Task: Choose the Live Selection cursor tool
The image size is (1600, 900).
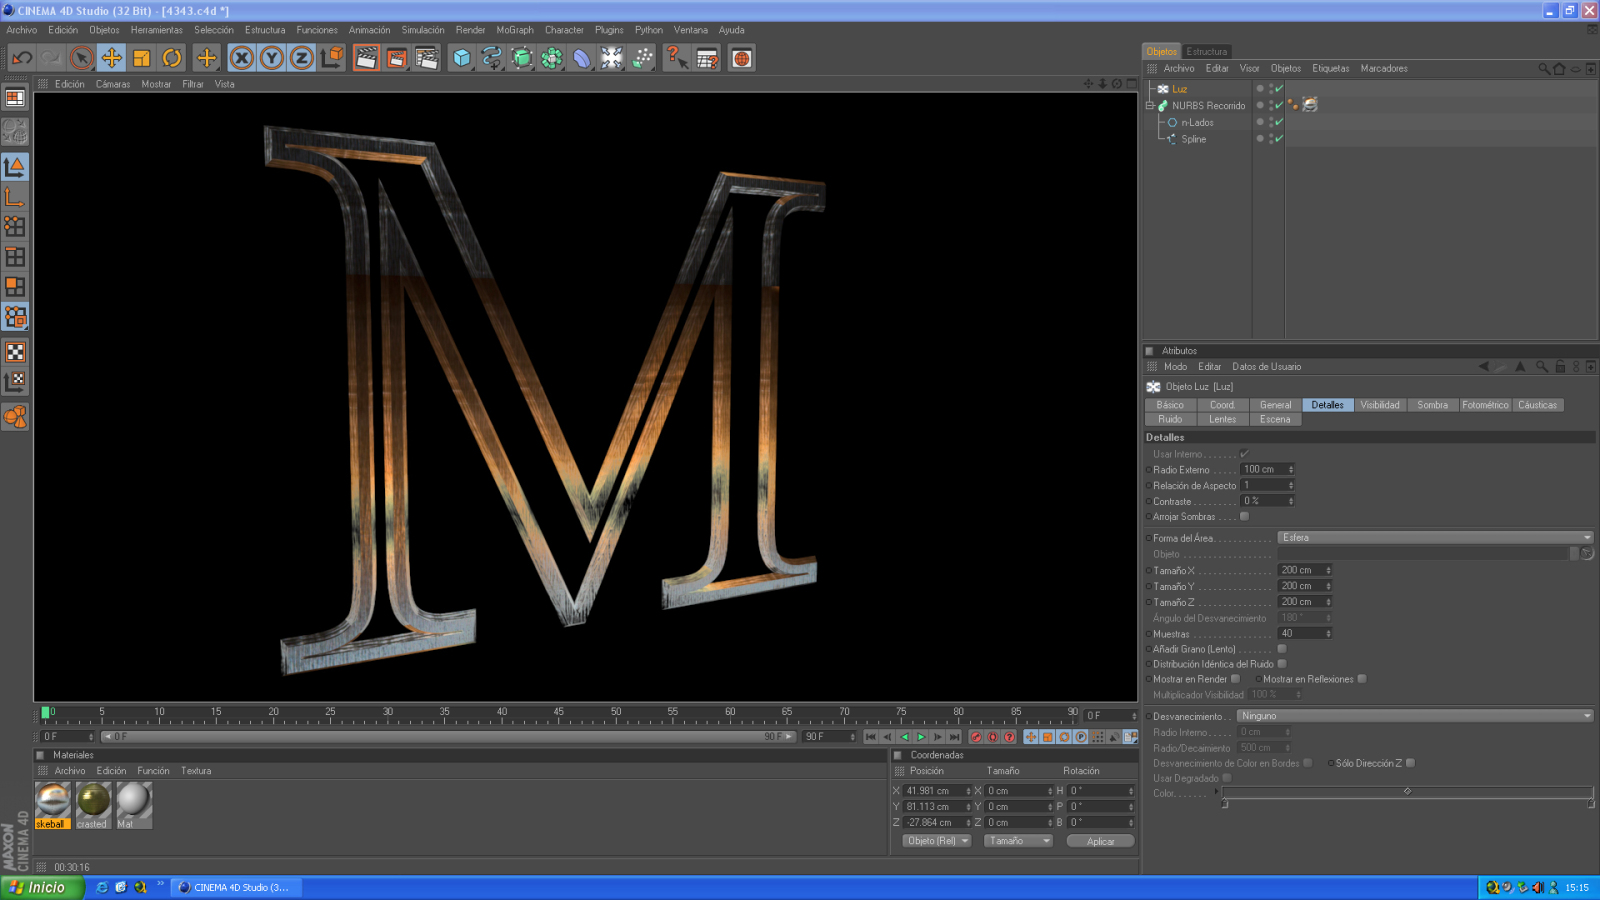Action: 82,58
